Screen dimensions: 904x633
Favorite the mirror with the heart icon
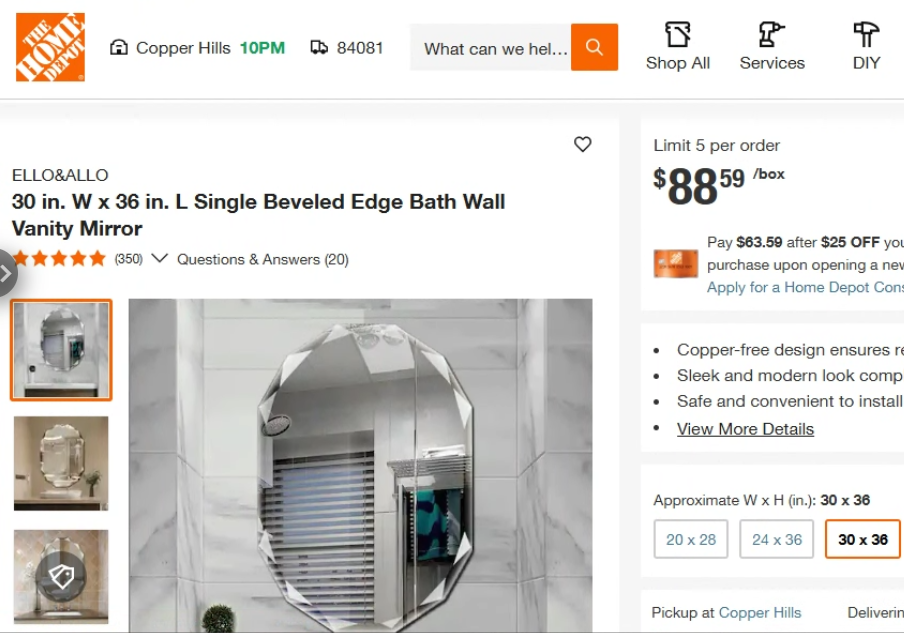coord(583,144)
